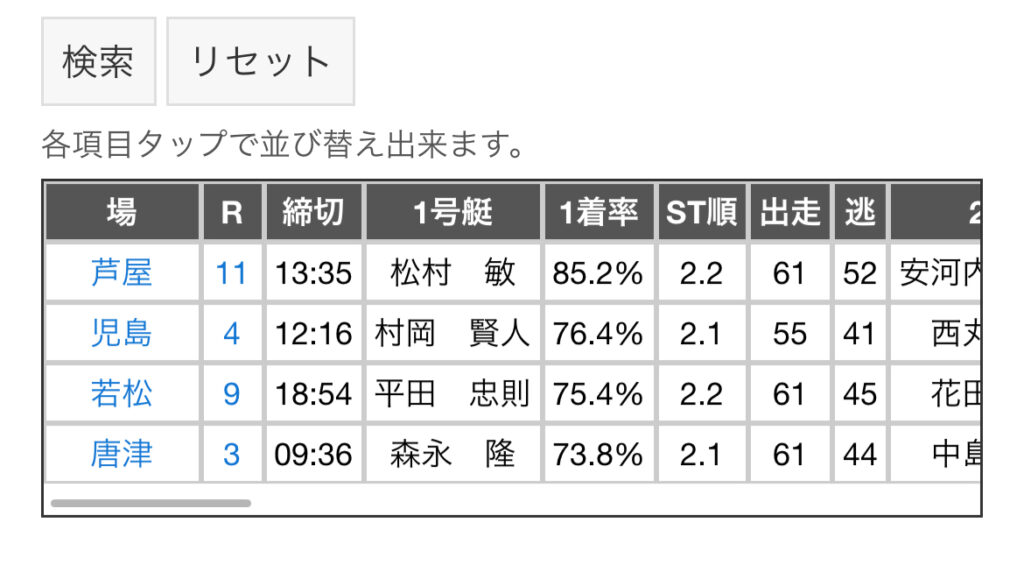
Task: Open race 11 link for 芦屋
Action: pyautogui.click(x=231, y=273)
